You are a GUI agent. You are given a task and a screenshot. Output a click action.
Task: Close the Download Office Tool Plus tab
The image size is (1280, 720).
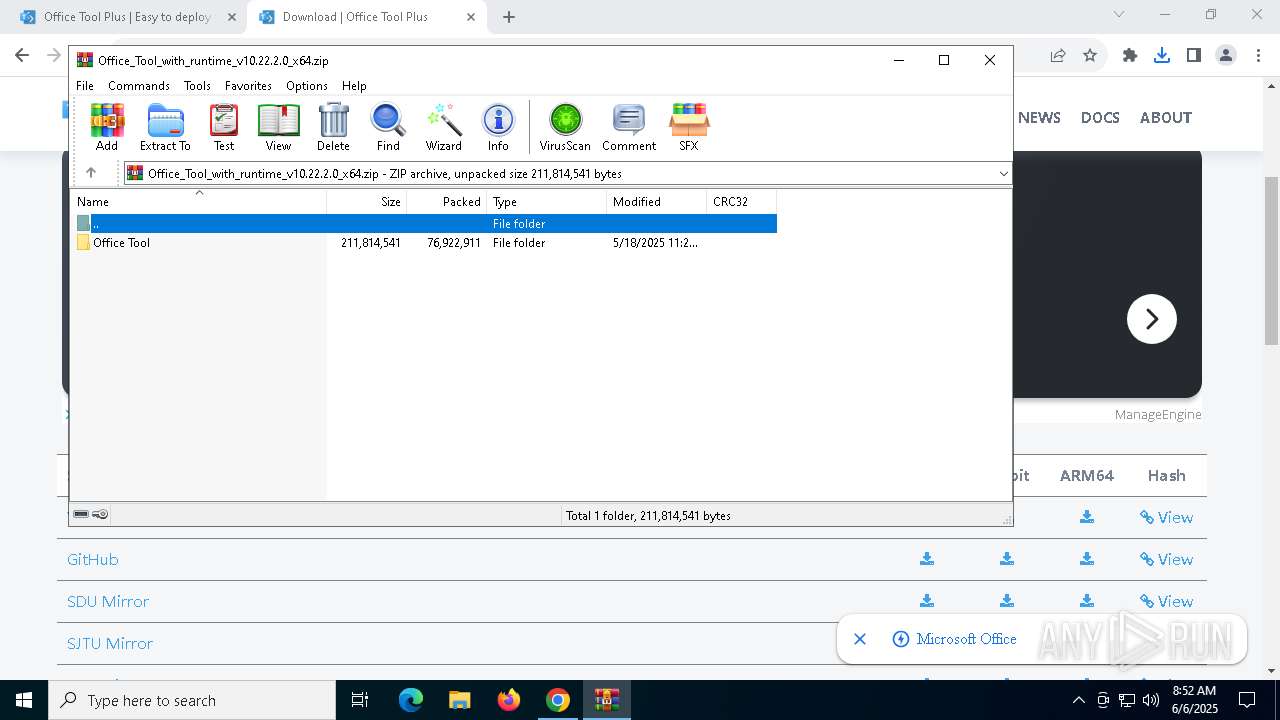click(x=471, y=17)
